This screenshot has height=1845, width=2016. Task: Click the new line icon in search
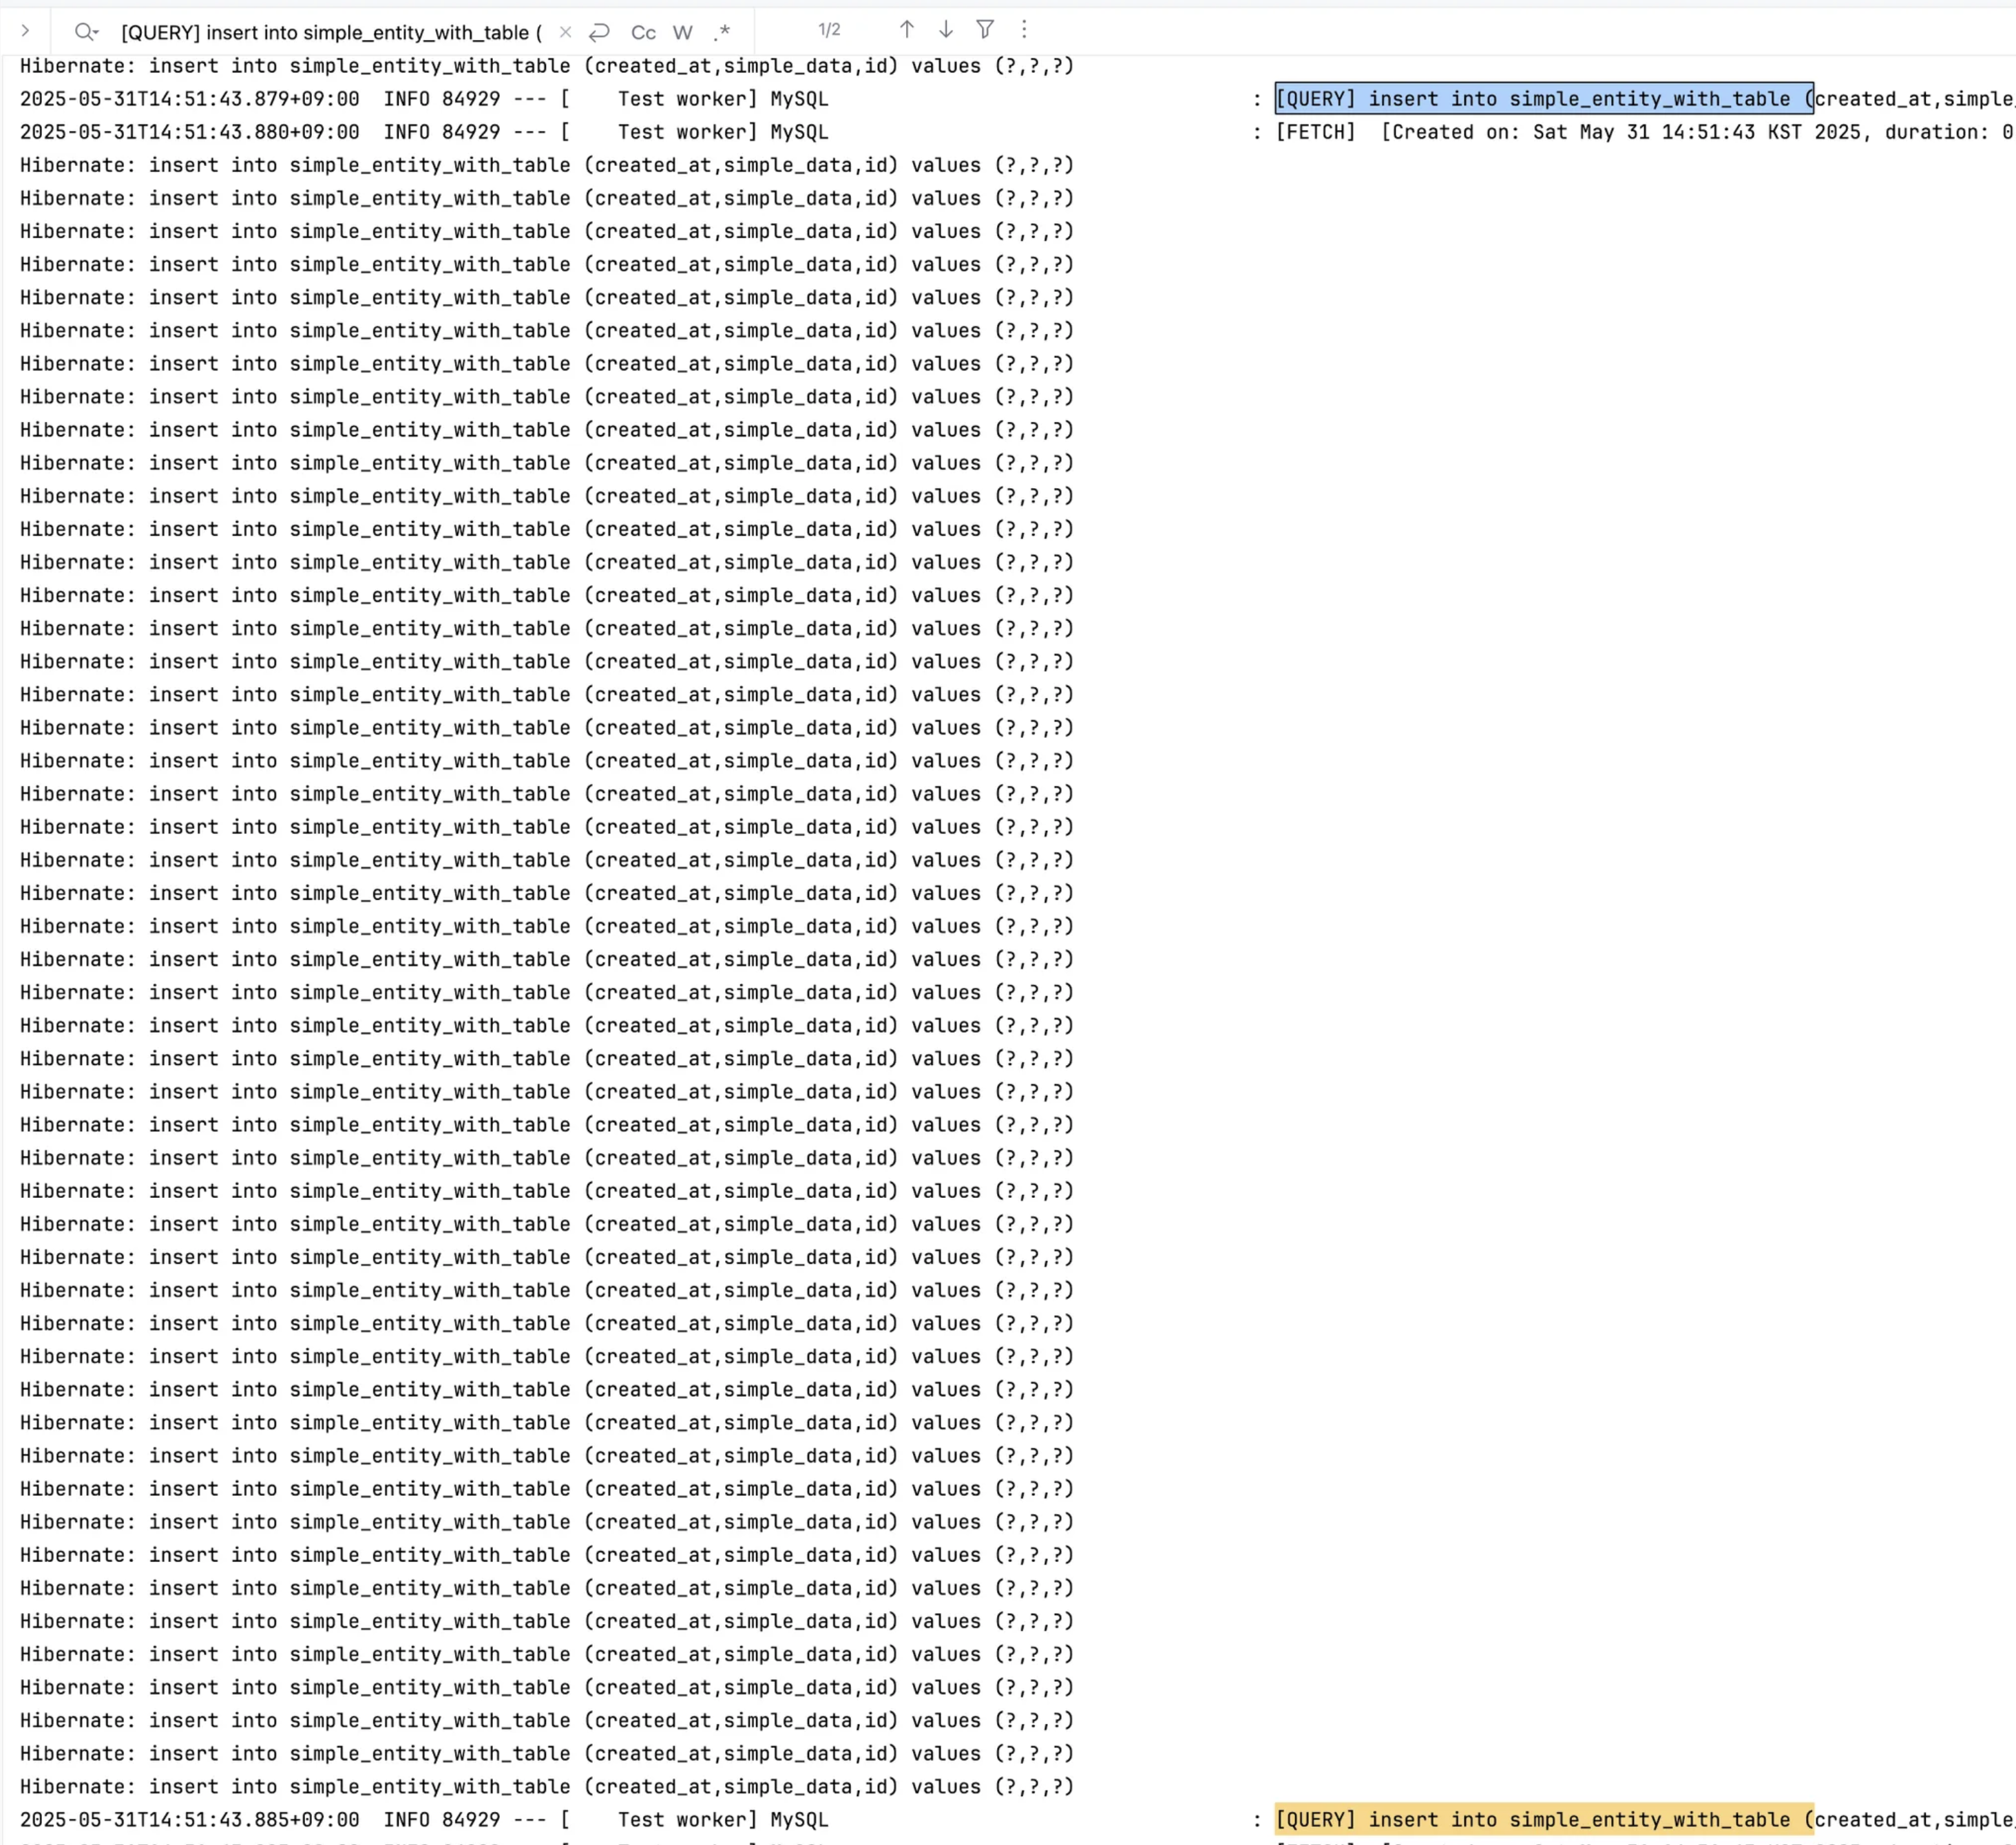coord(599,32)
